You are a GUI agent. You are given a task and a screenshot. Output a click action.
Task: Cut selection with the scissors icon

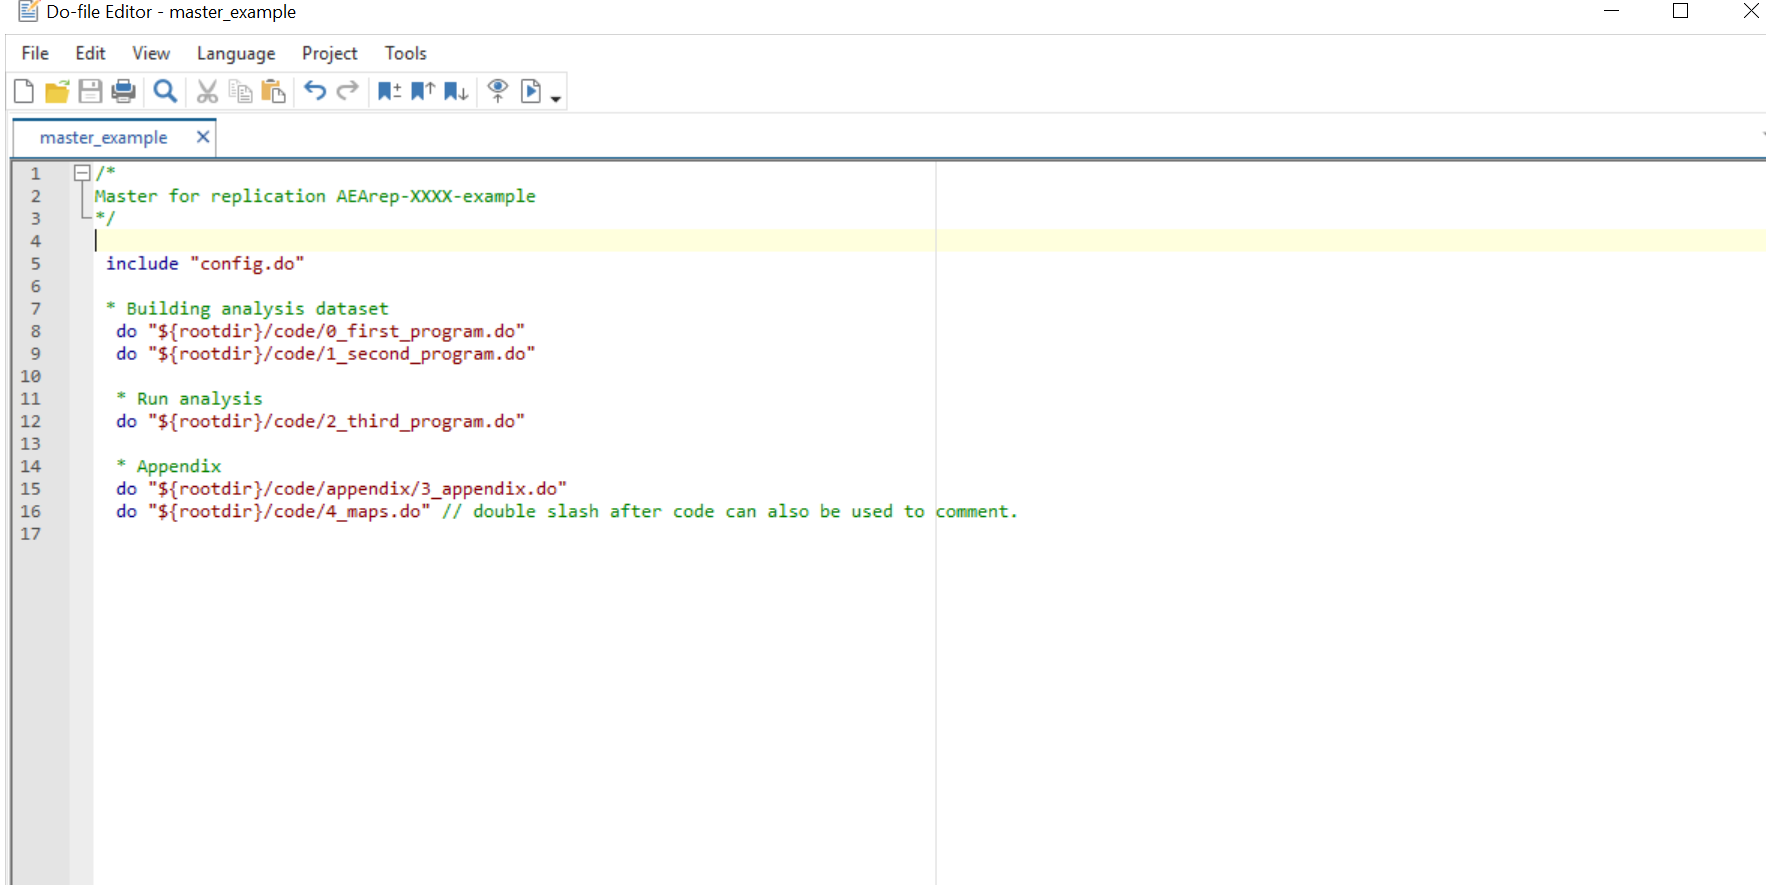207,92
